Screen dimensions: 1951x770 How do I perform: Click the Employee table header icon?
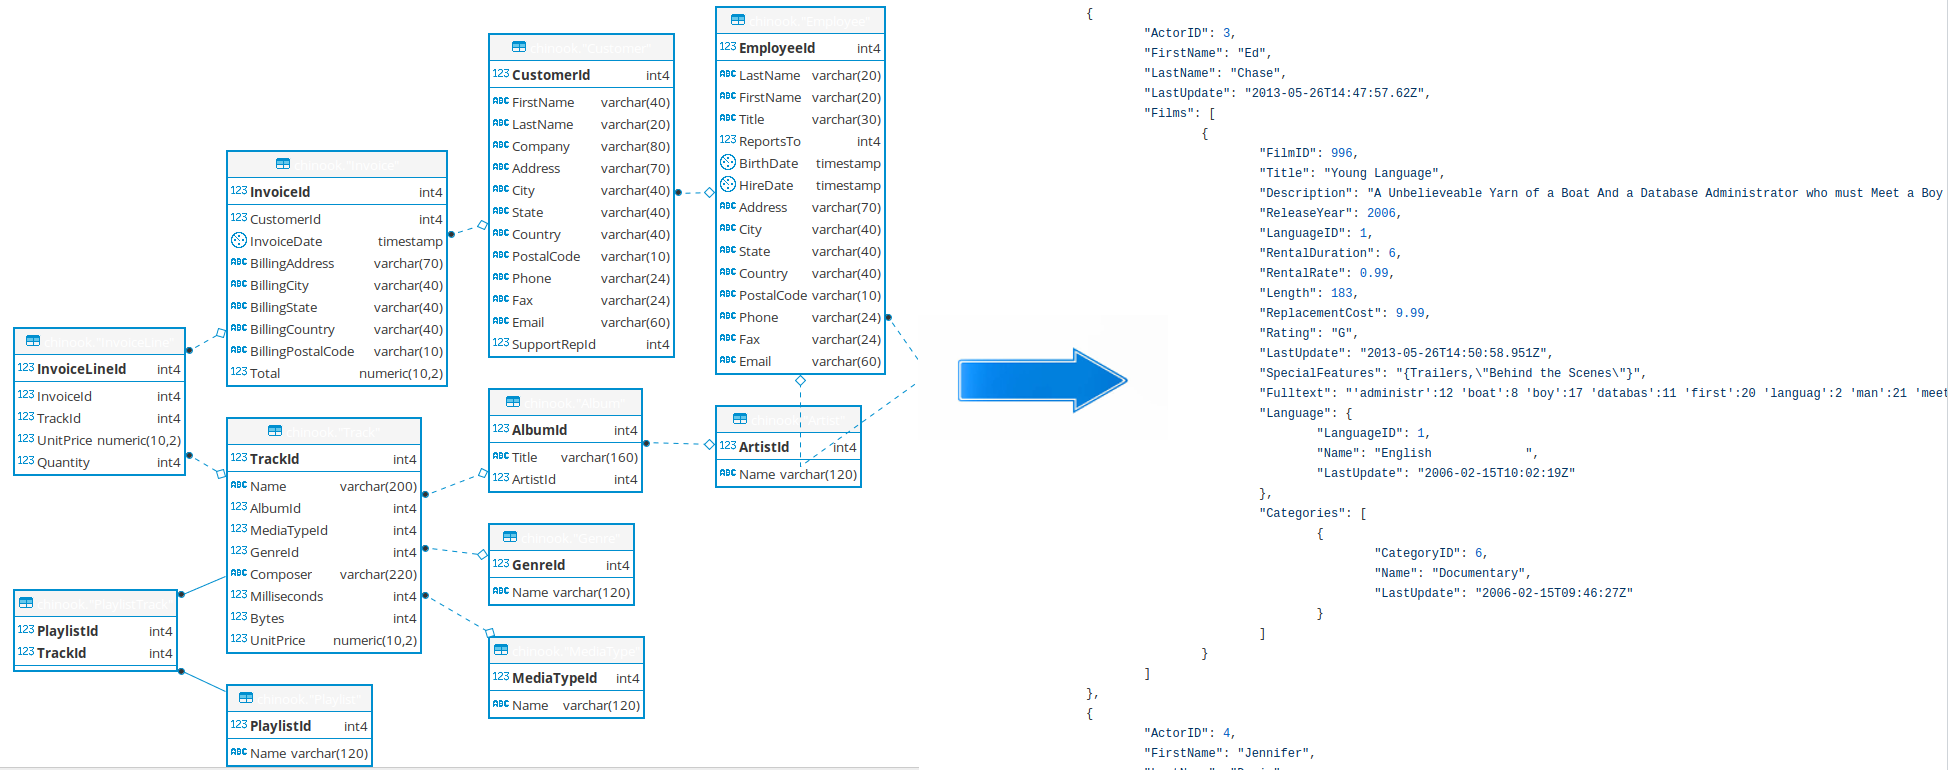coord(738,20)
